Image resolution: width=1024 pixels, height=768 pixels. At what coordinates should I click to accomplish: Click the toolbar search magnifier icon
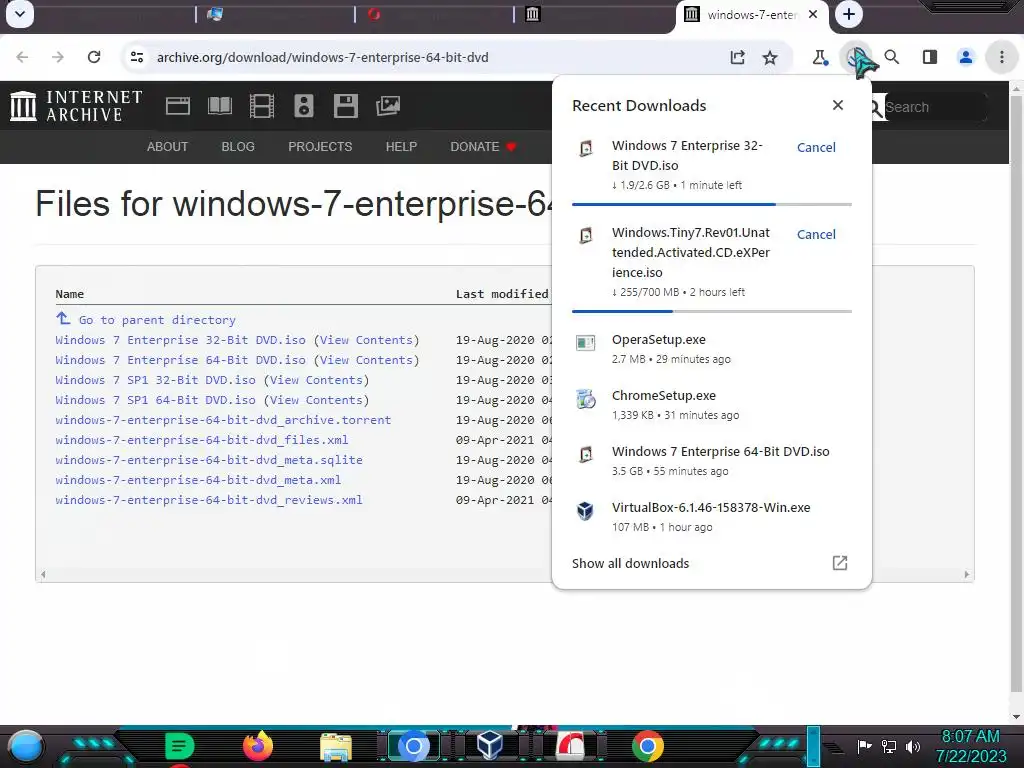pos(891,57)
